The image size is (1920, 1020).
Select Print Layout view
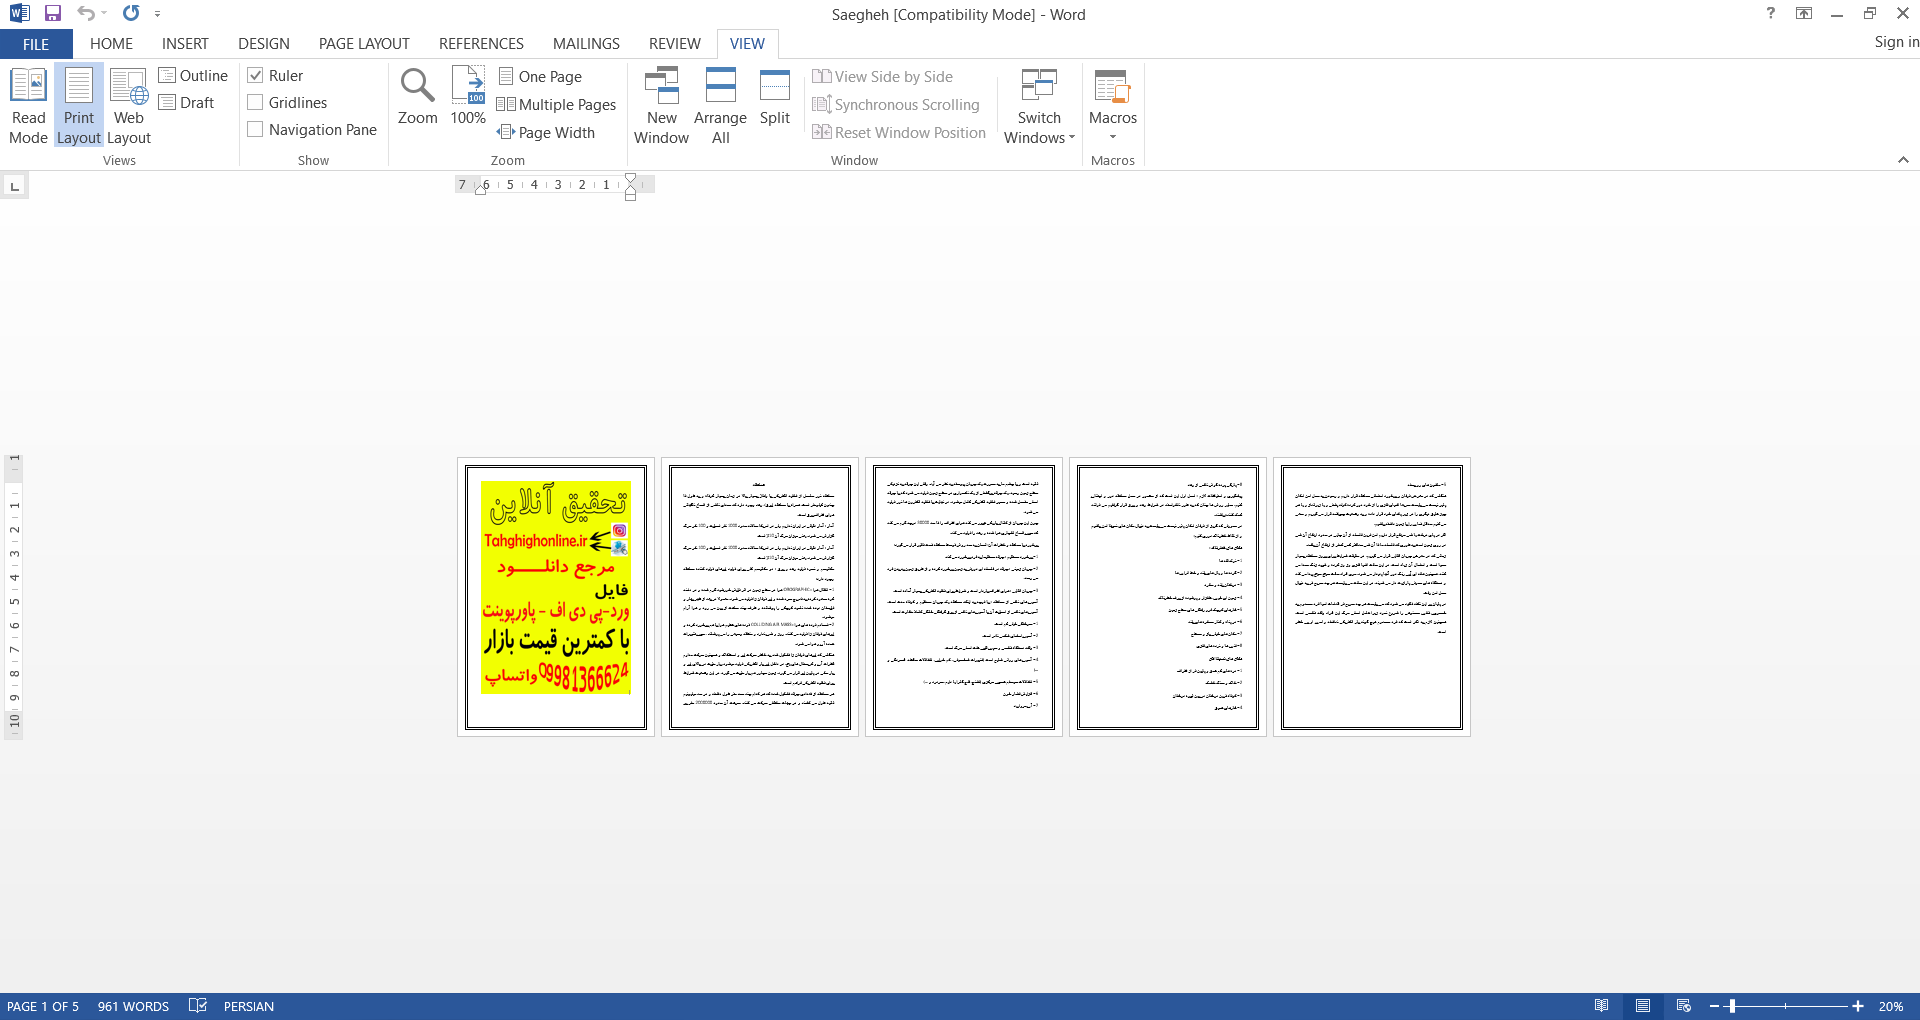coord(79,106)
